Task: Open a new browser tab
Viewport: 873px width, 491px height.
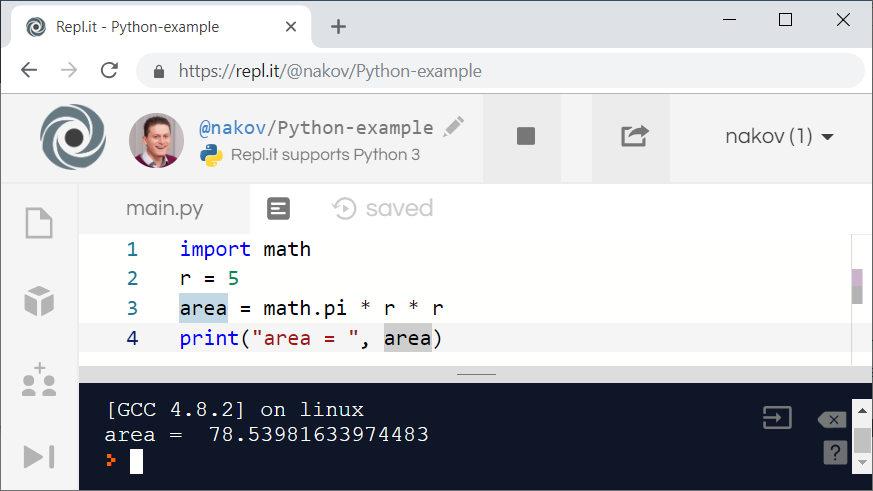Action: (338, 27)
